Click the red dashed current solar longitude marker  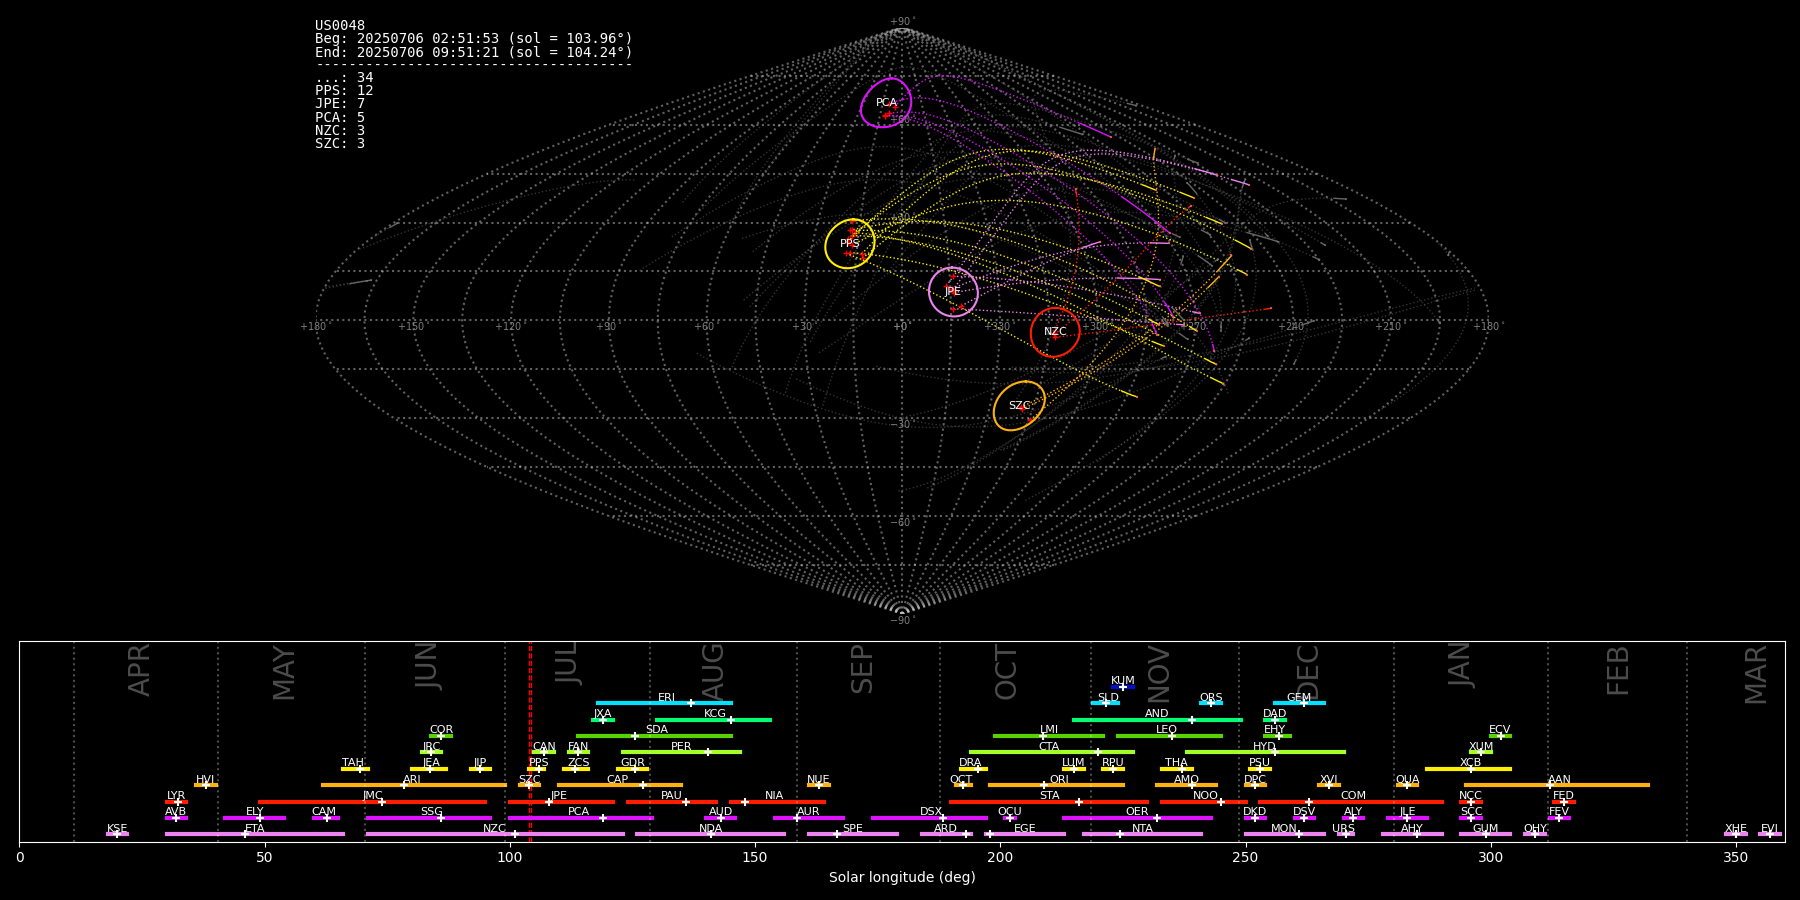(530, 741)
